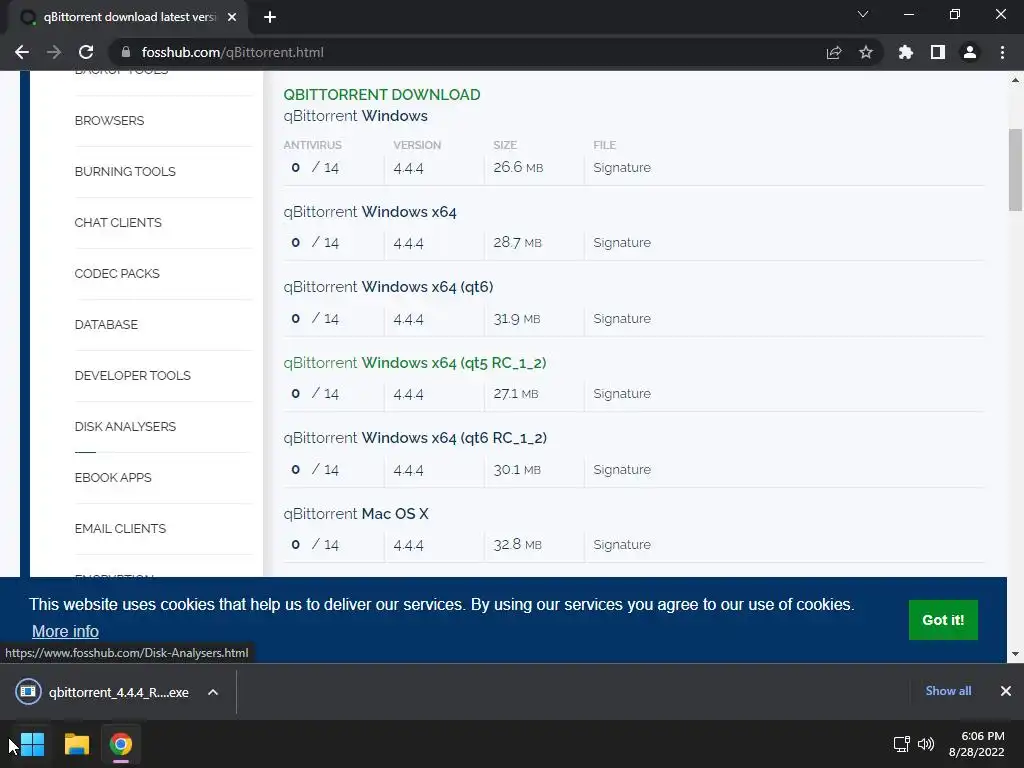Open Signature for the 31.9 MB file
The width and height of the screenshot is (1024, 768).
pyautogui.click(x=622, y=319)
